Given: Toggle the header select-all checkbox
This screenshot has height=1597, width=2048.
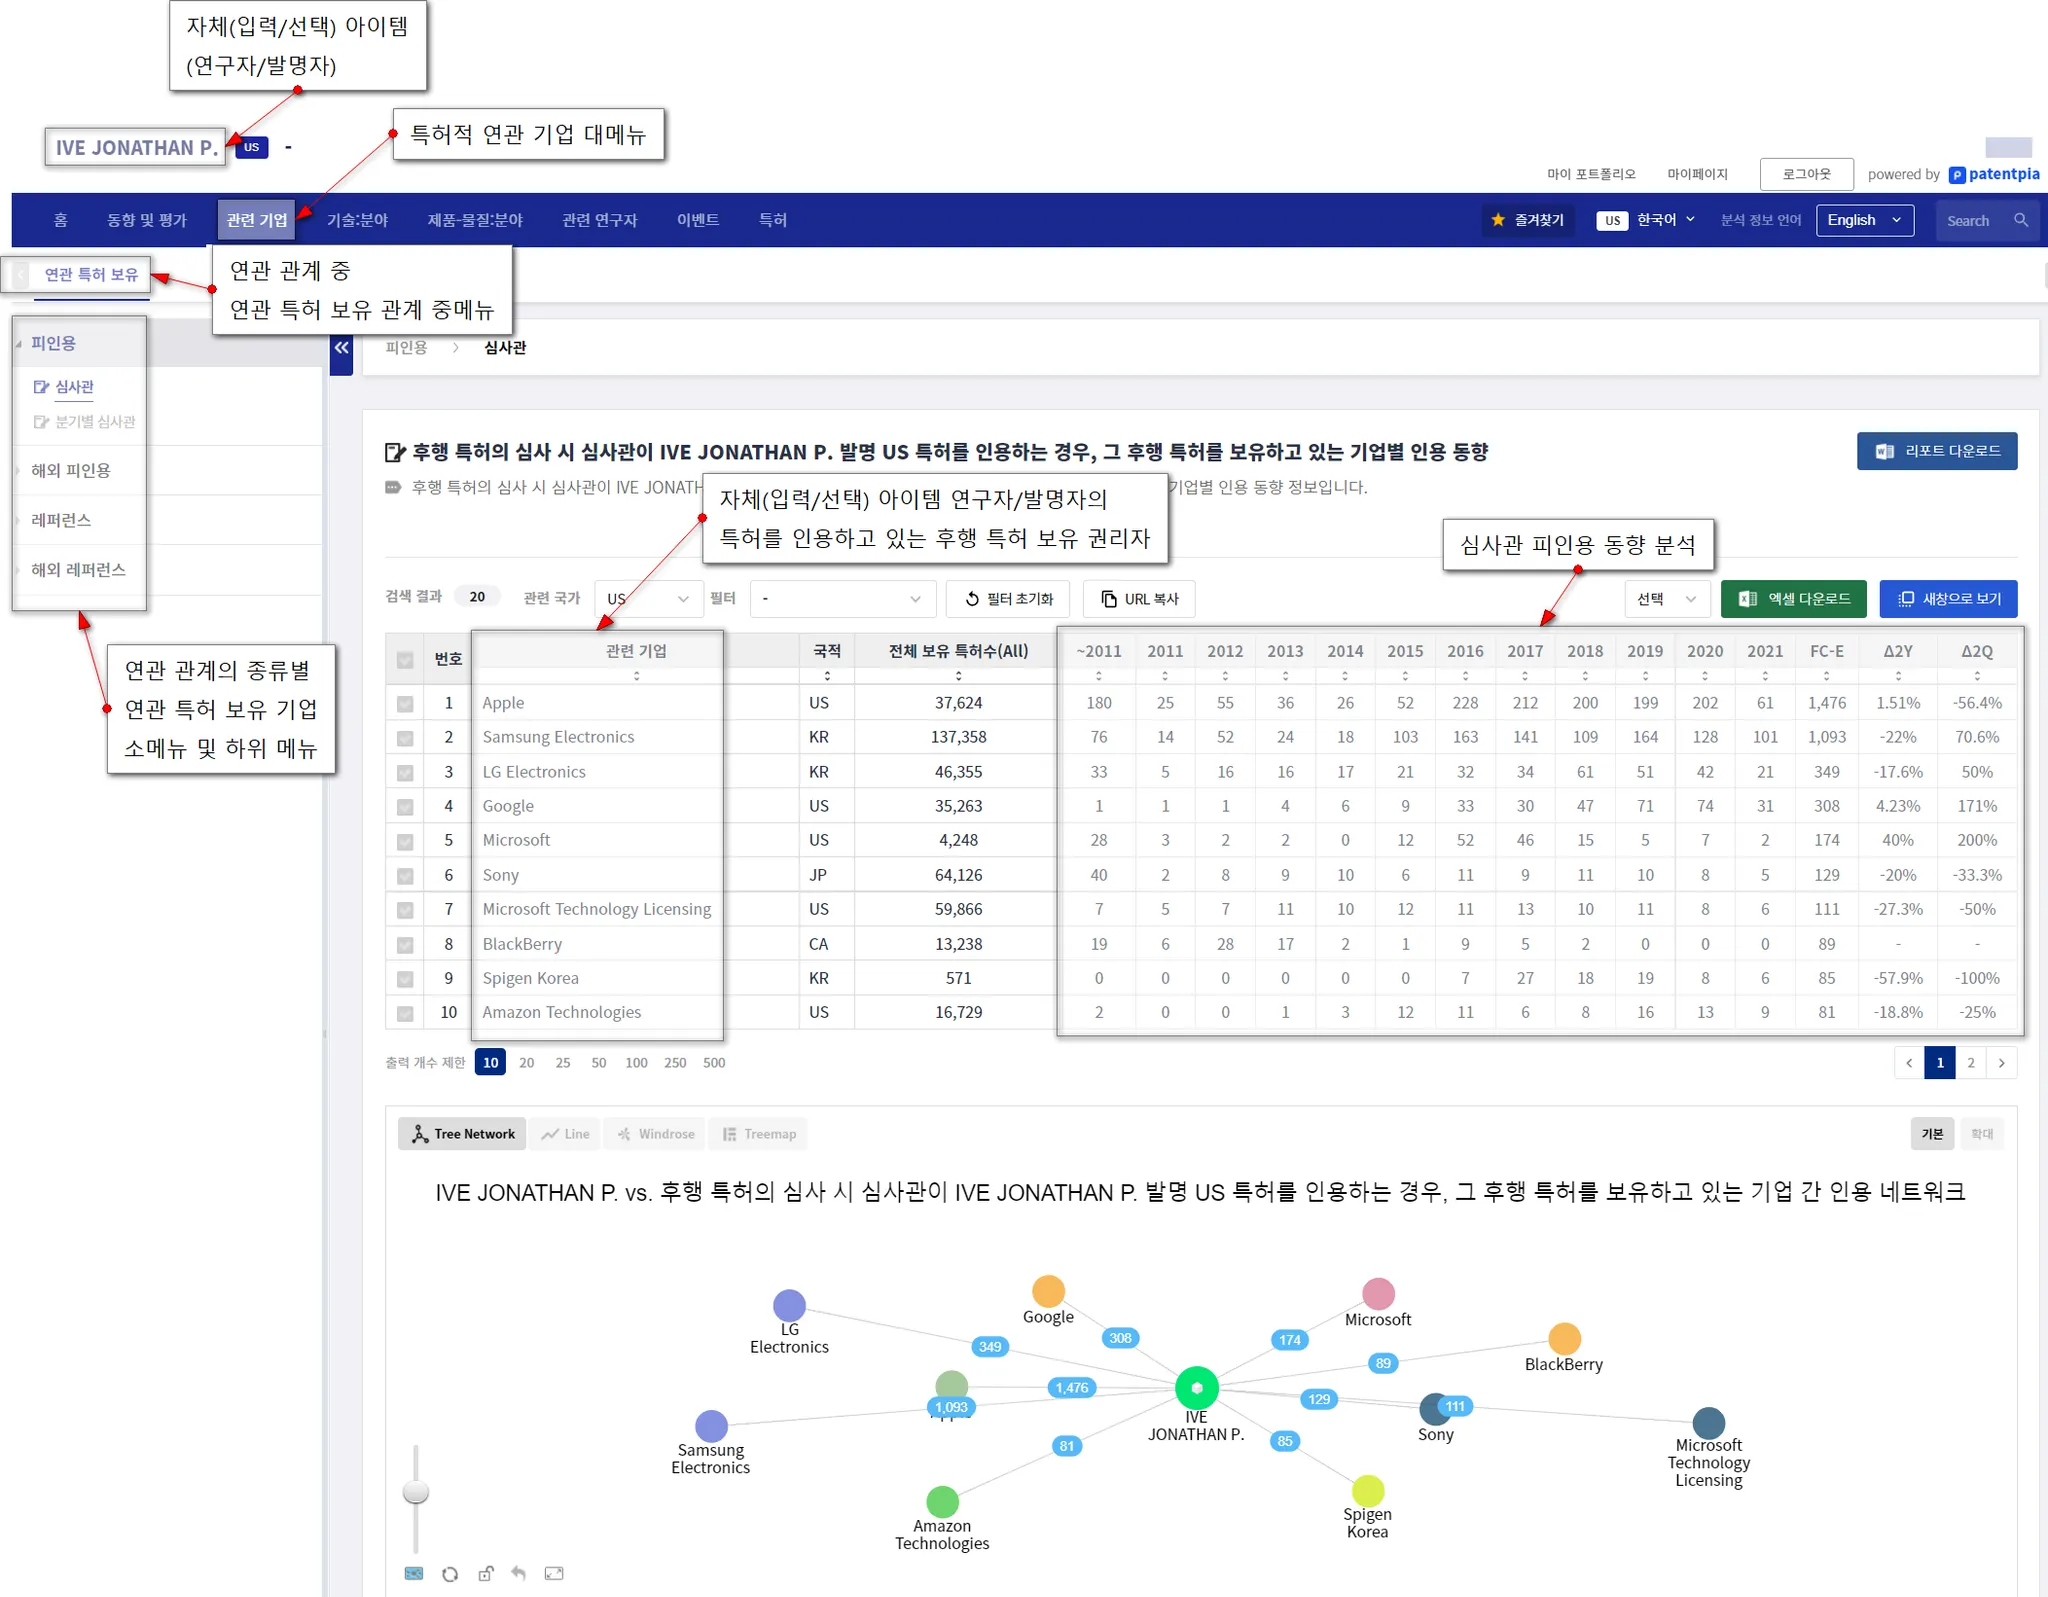Looking at the screenshot, I should (x=405, y=660).
